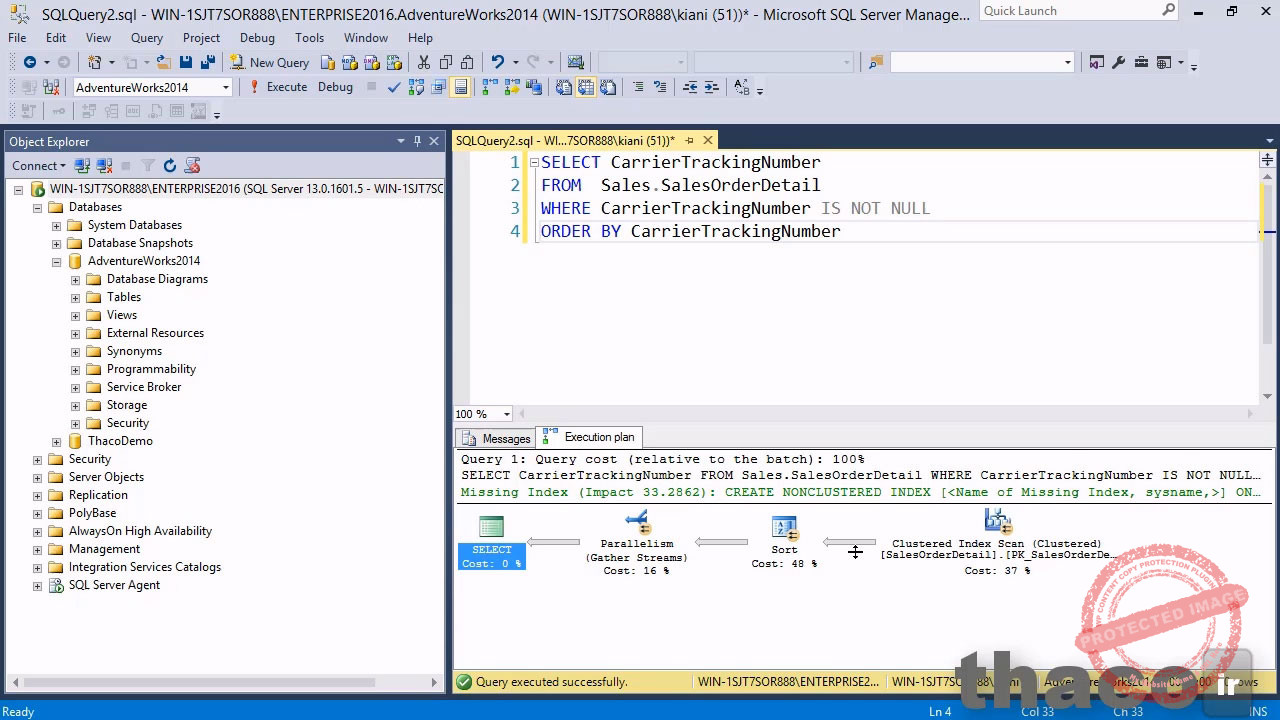Open the 100 % zoom dropdown

(506, 414)
